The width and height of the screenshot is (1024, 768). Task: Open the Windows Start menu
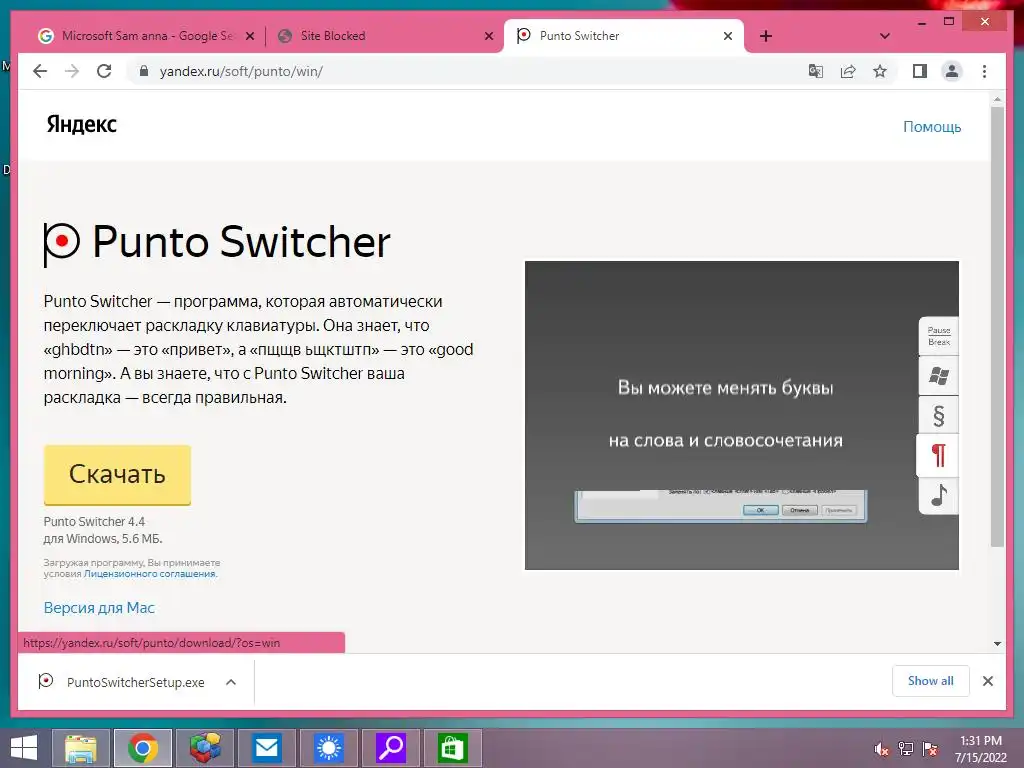[x=24, y=748]
